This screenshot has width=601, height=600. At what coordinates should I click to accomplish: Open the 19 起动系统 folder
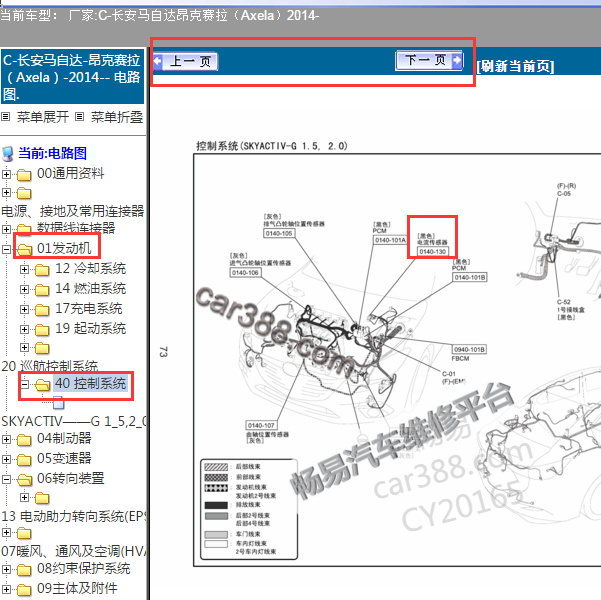click(90, 328)
